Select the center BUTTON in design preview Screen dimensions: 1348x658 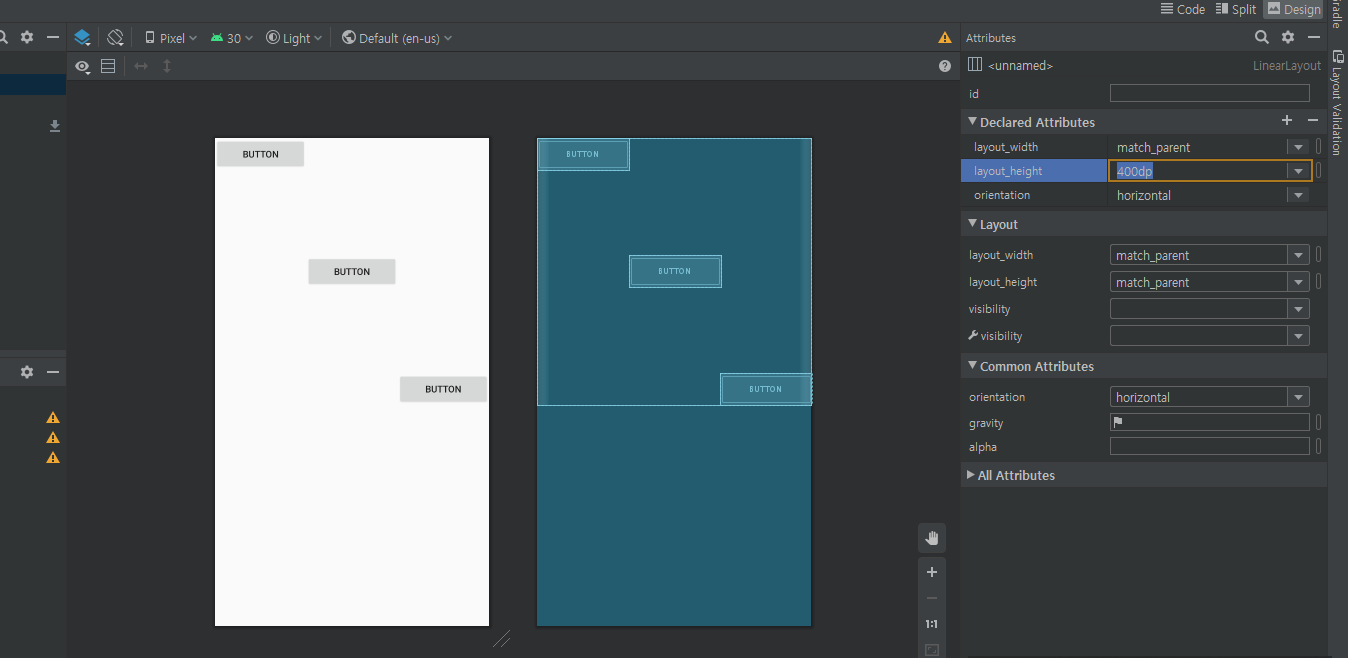[352, 271]
